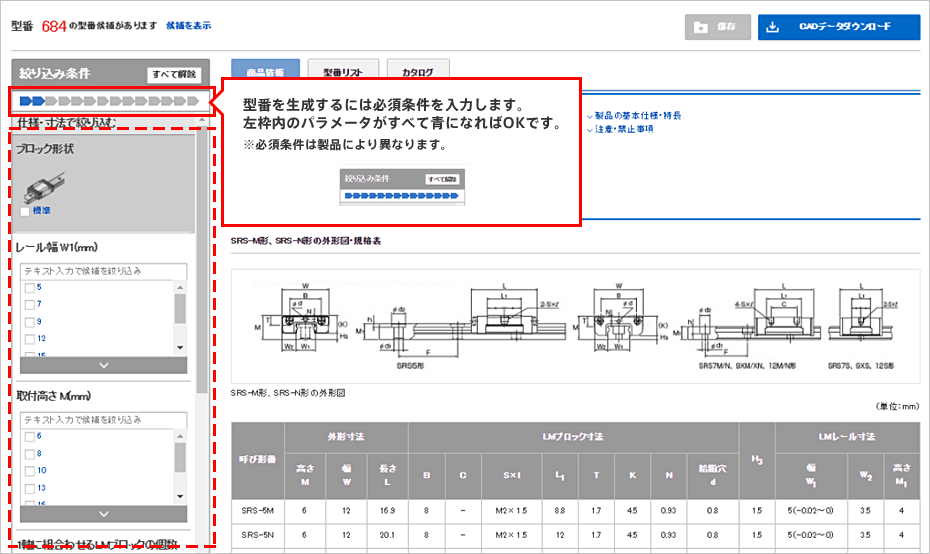Switch to the 商品情報 tab

coord(265,69)
